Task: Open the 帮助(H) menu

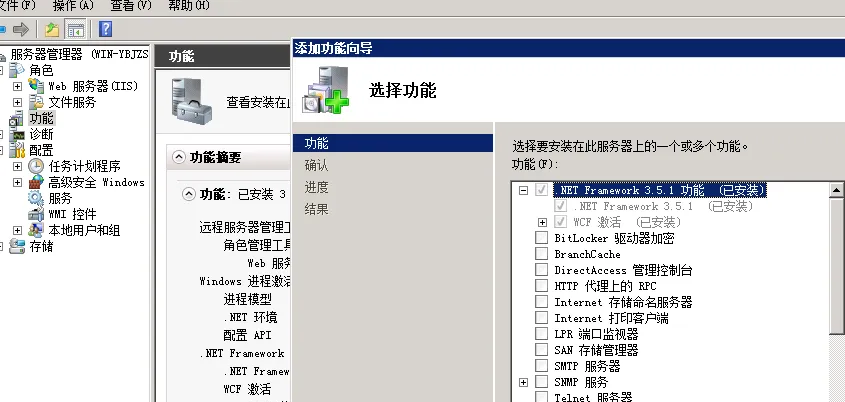Action: [189, 6]
